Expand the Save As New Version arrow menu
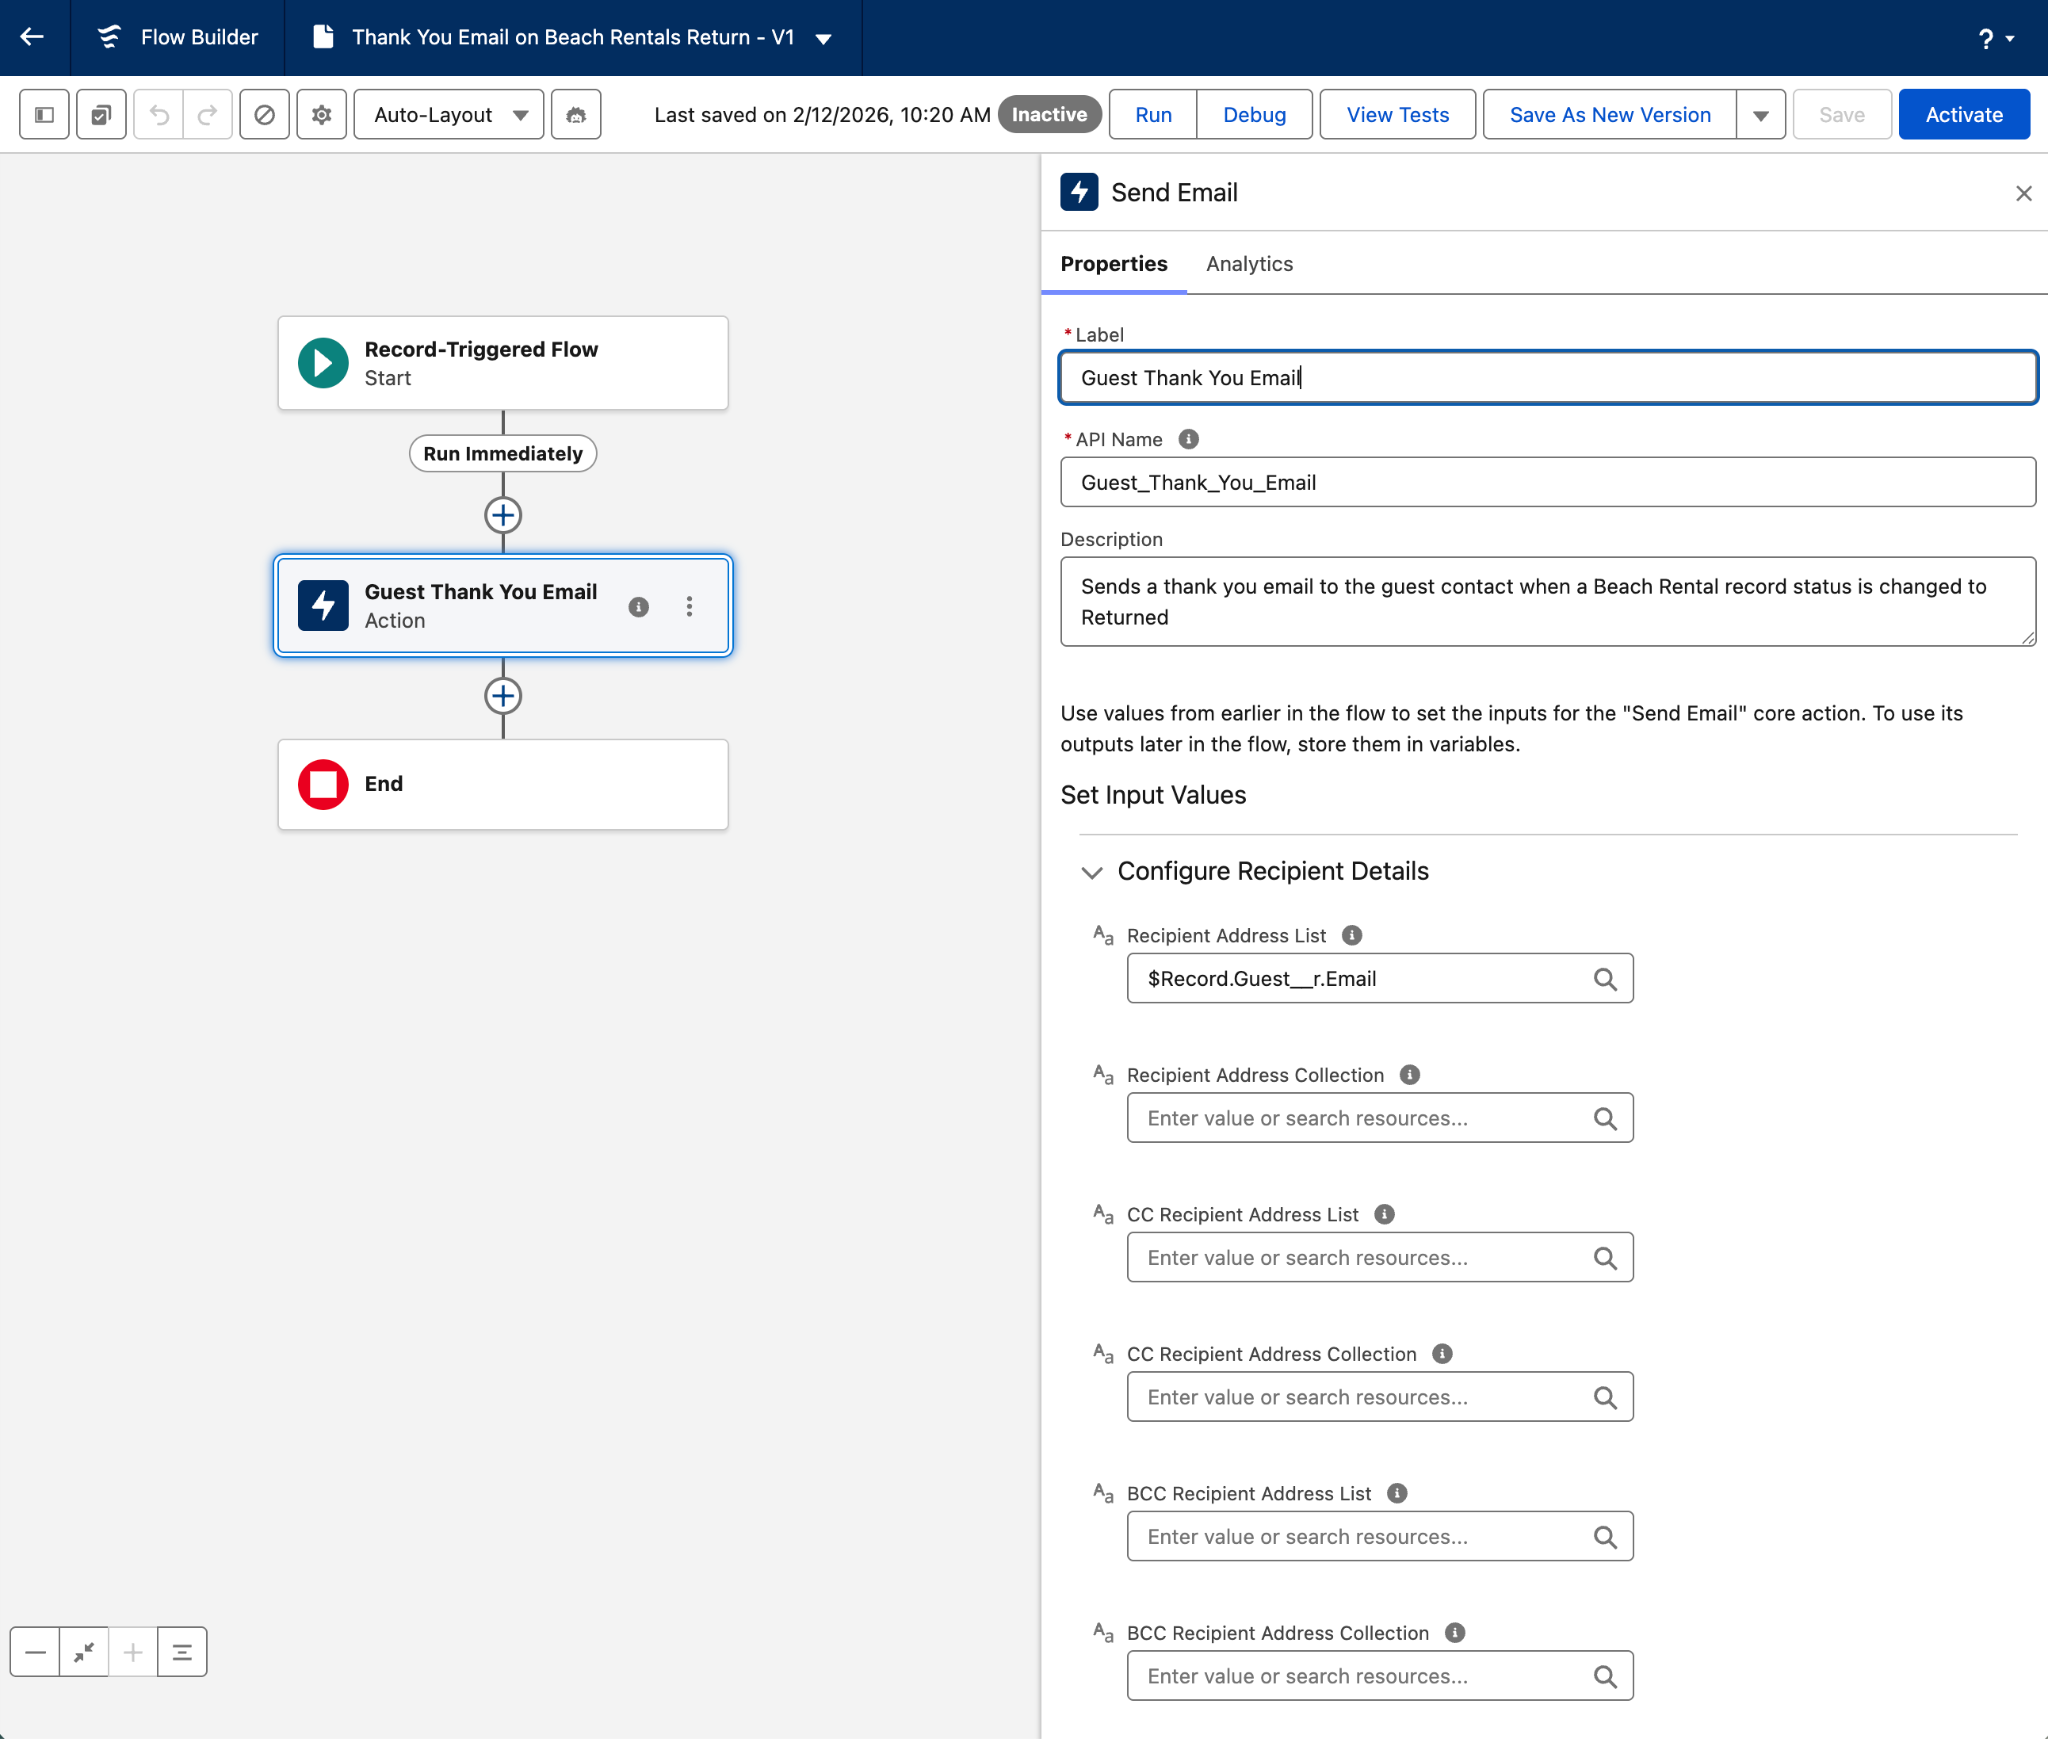Image resolution: width=2048 pixels, height=1739 pixels. [x=1761, y=115]
